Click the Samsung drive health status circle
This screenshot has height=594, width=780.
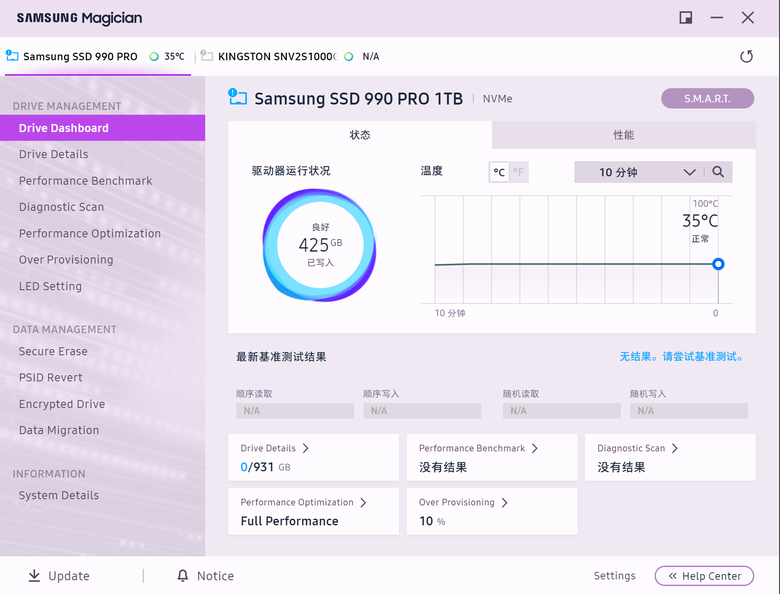pos(154,56)
